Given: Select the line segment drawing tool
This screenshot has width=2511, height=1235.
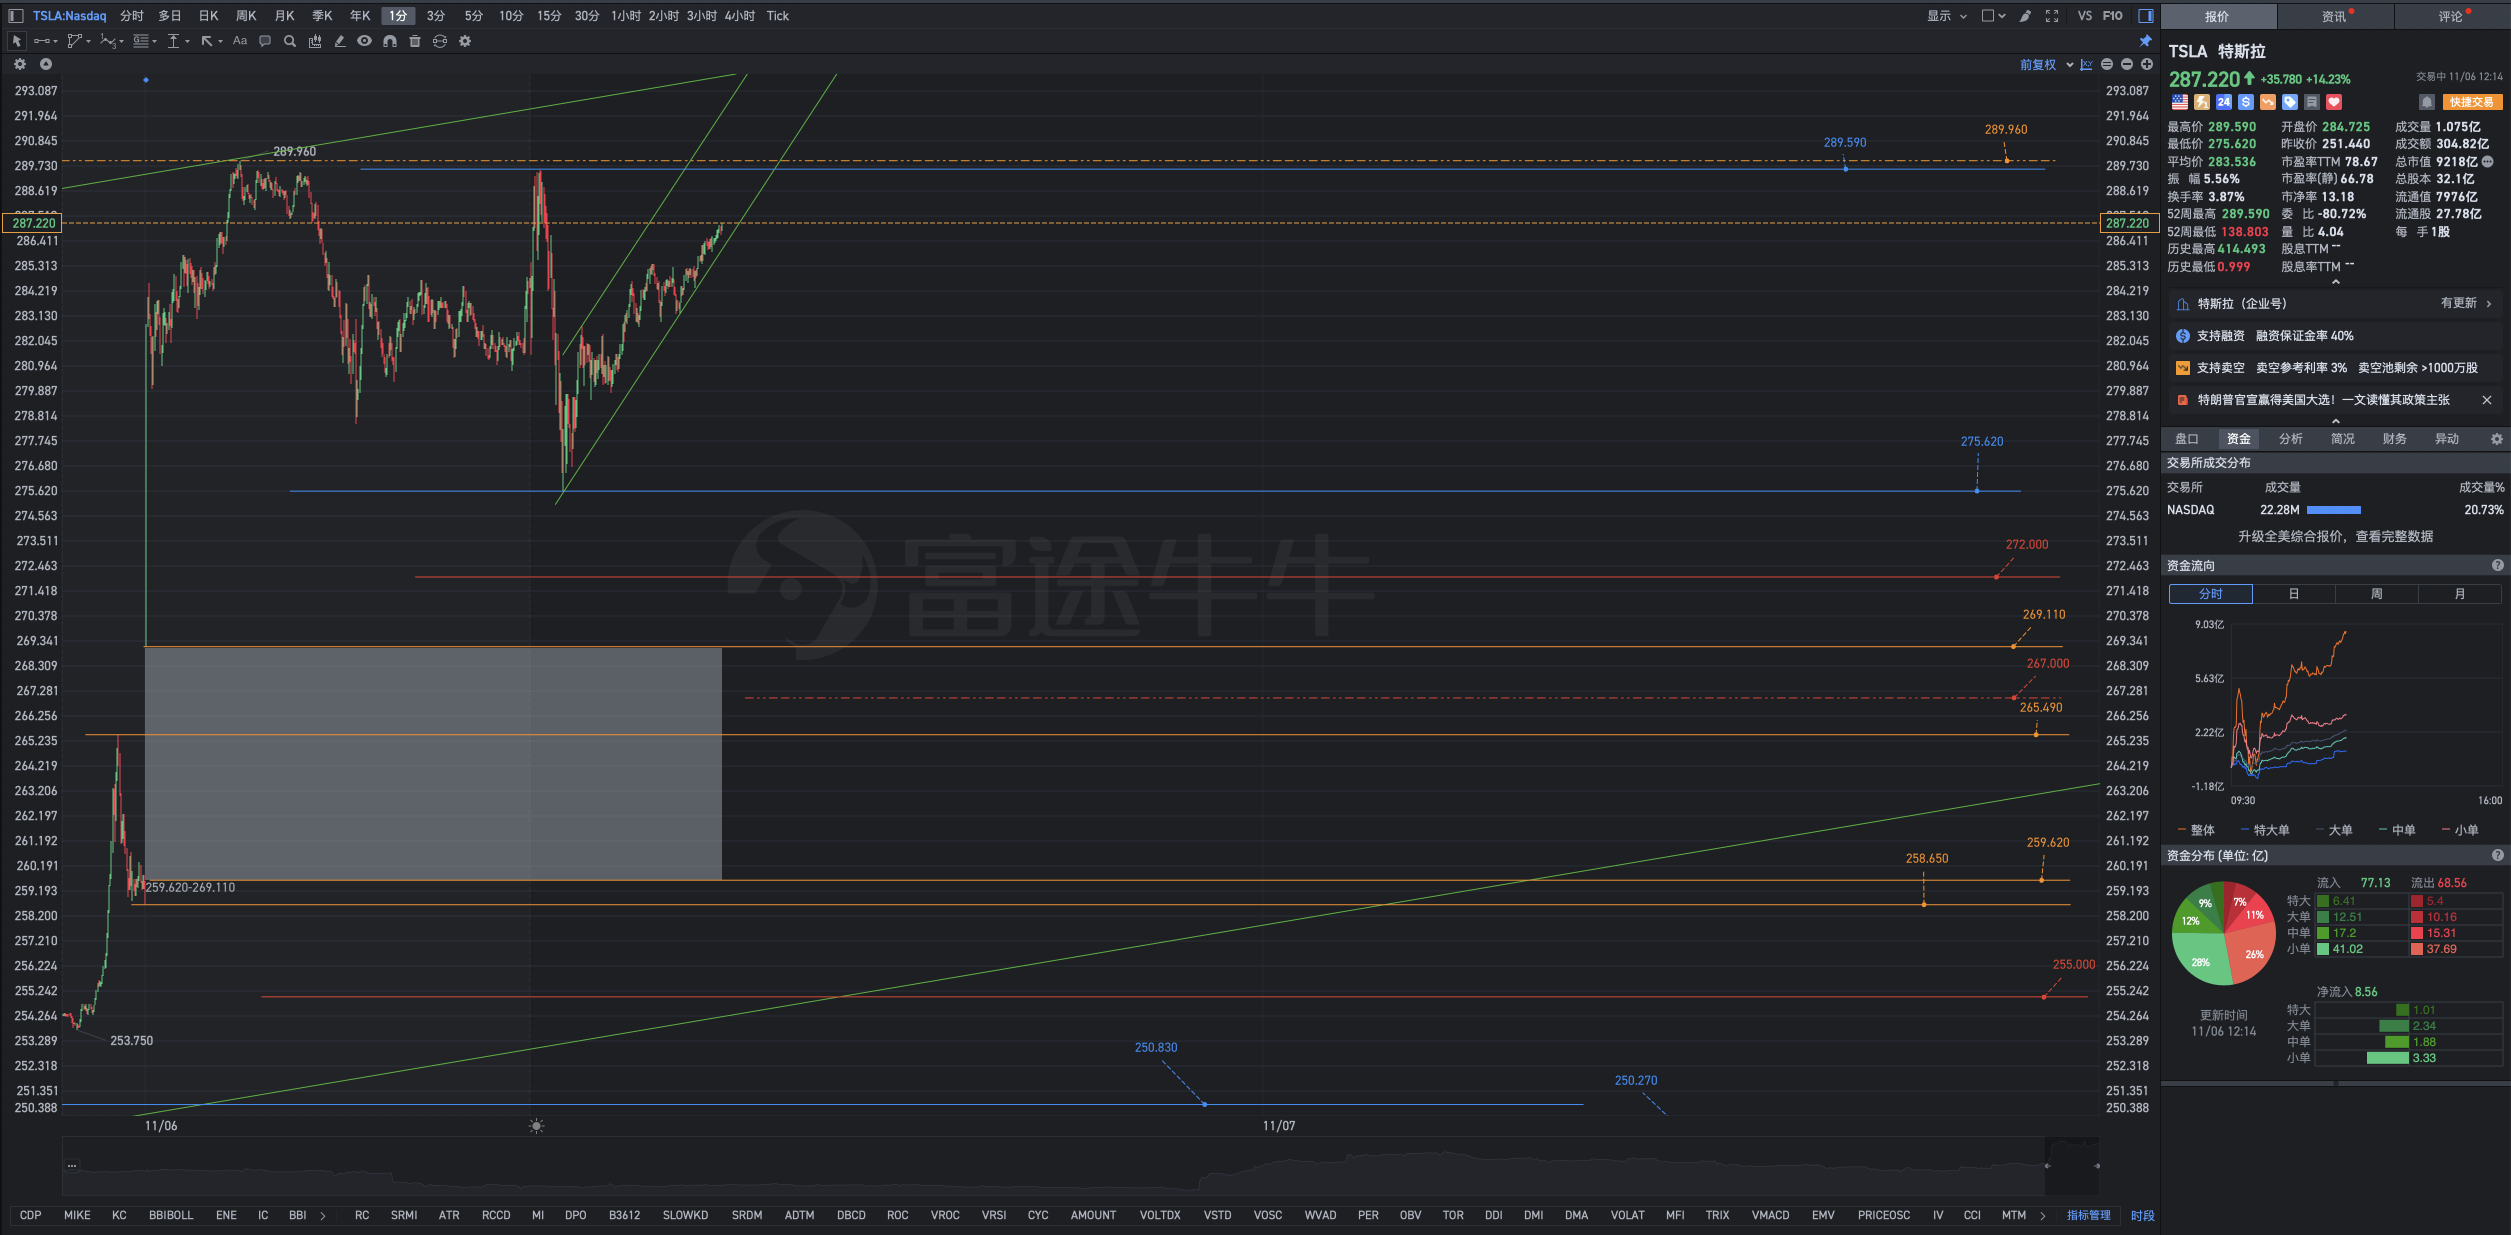Looking at the screenshot, I should pos(42,41).
